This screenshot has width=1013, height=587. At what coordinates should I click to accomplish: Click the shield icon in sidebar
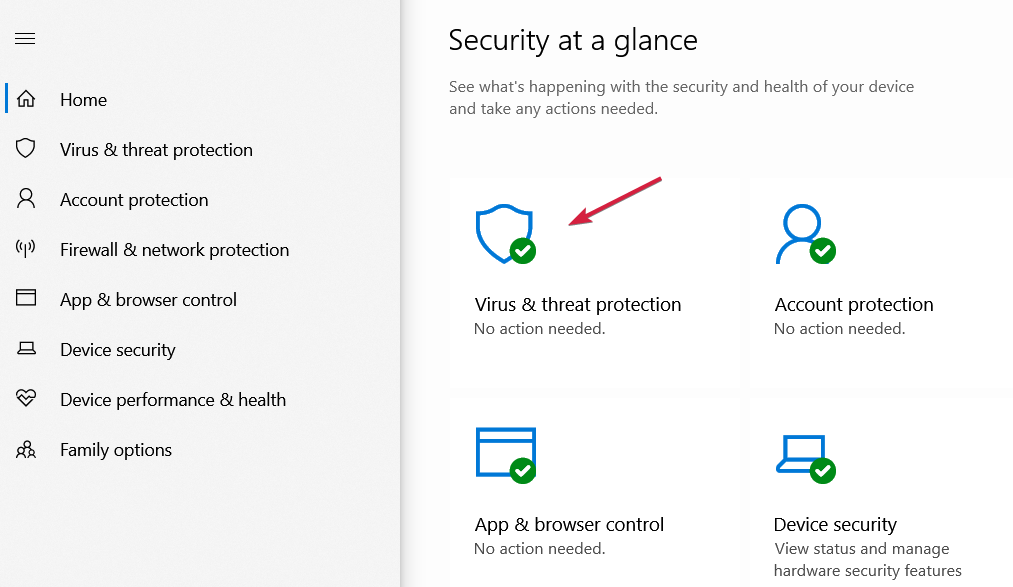(x=26, y=149)
